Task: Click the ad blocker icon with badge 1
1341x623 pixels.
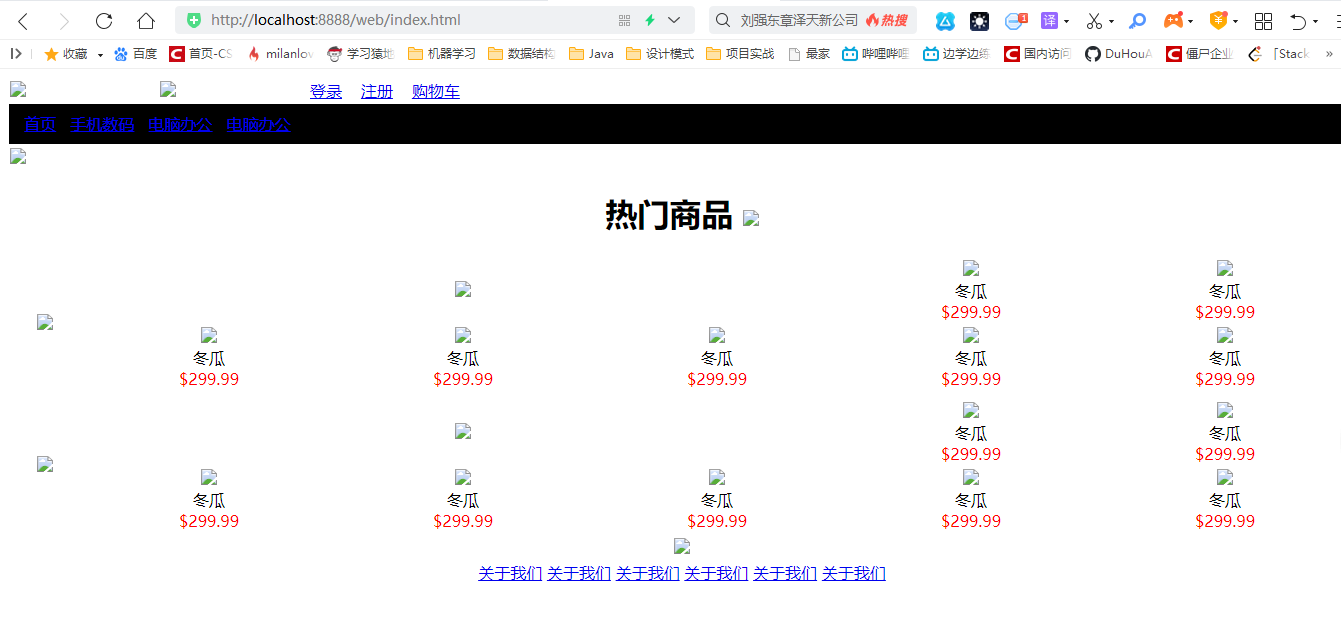Action: 1014,20
